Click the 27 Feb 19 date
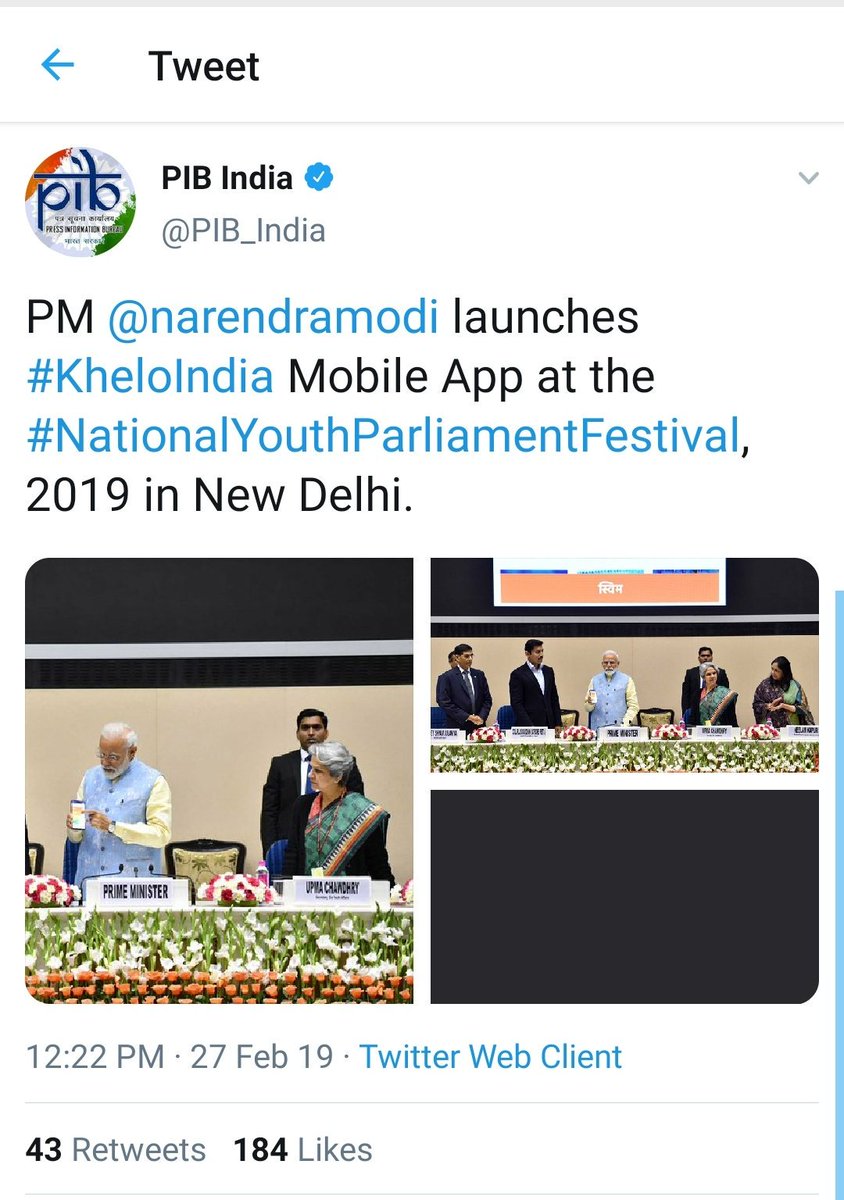Image resolution: width=844 pixels, height=1200 pixels. tap(262, 1057)
